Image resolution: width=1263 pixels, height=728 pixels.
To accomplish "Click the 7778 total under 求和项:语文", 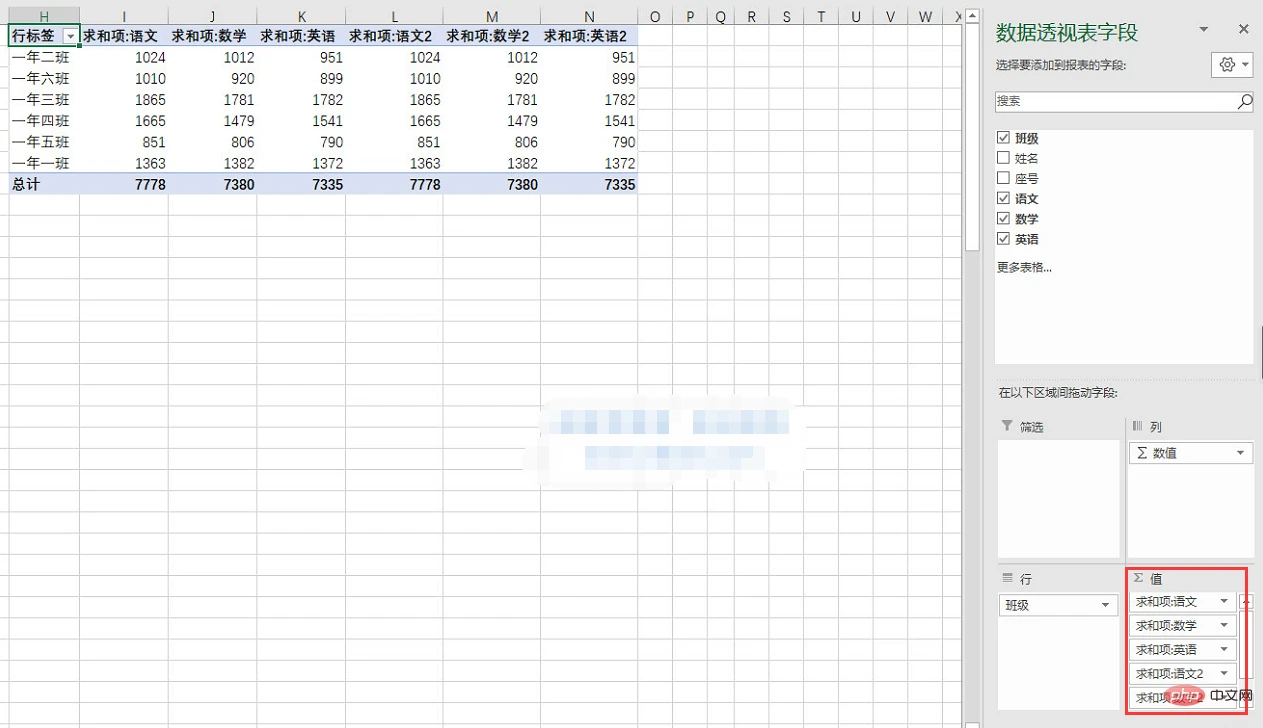I will (124, 184).
